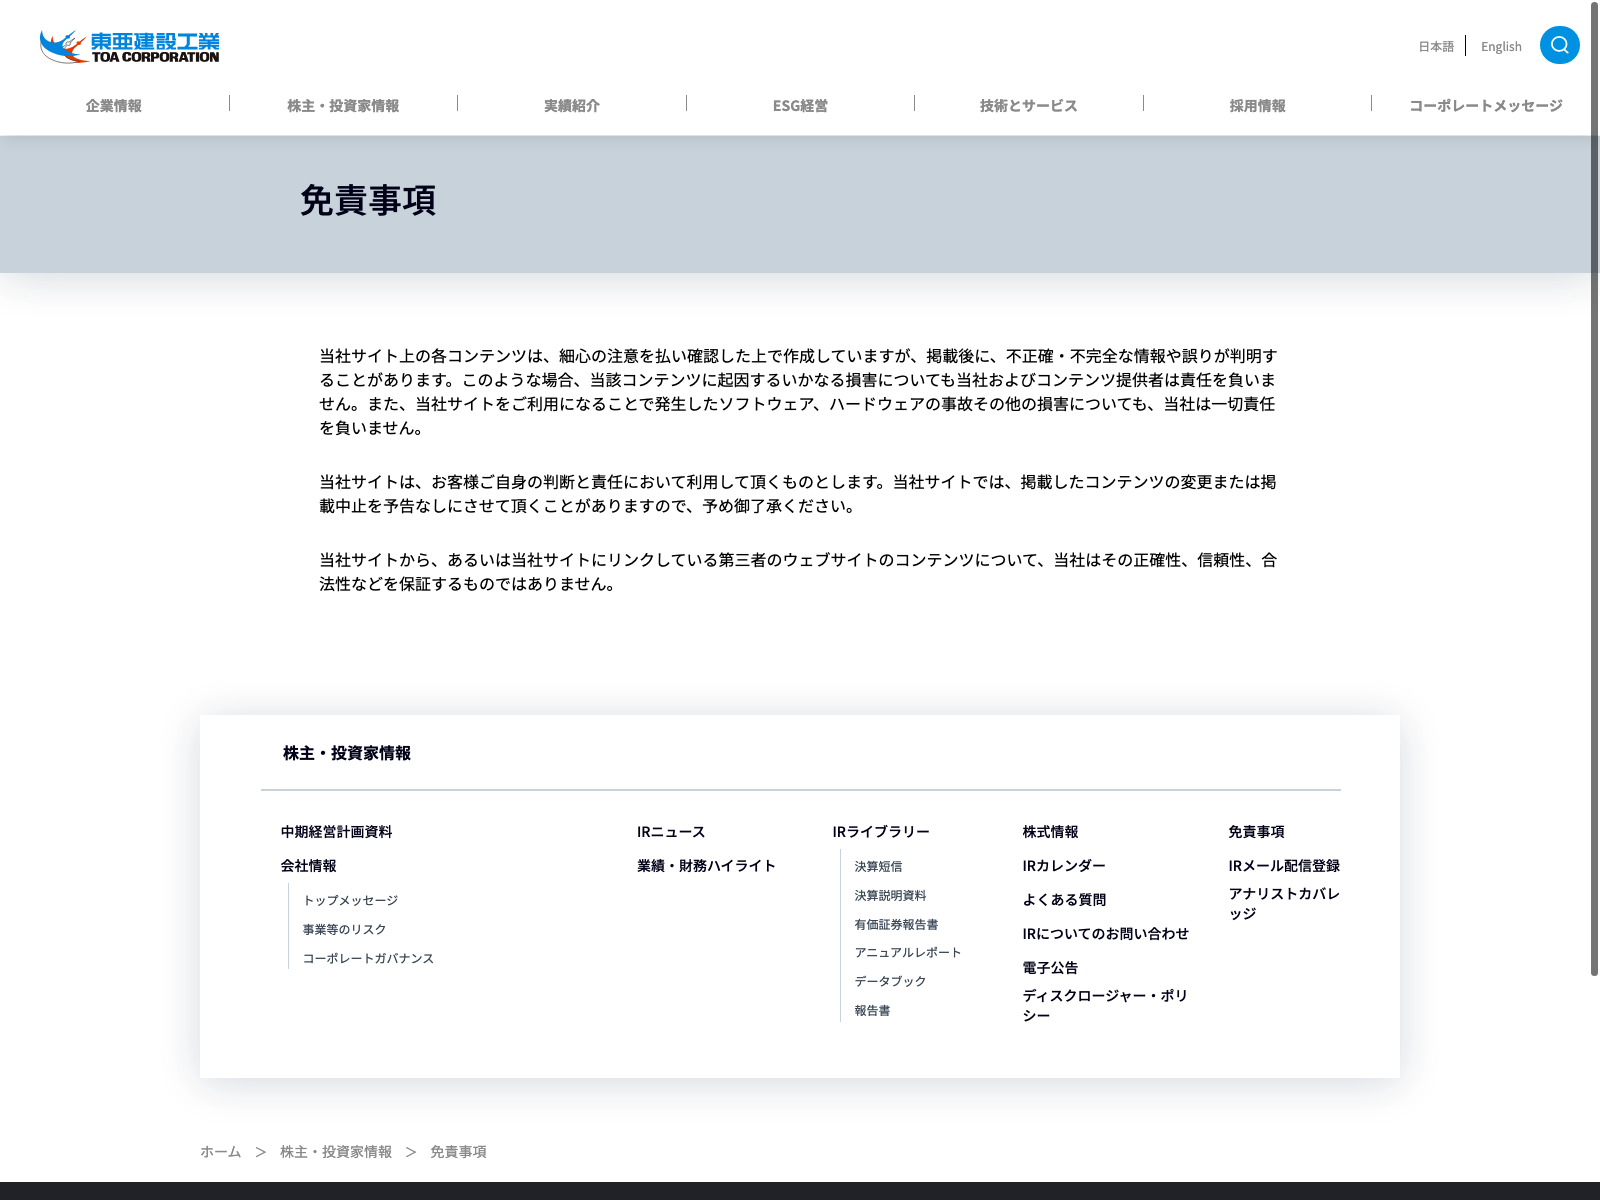Click the TOA Corporation logo
The height and width of the screenshot is (1200, 1600).
[130, 47]
